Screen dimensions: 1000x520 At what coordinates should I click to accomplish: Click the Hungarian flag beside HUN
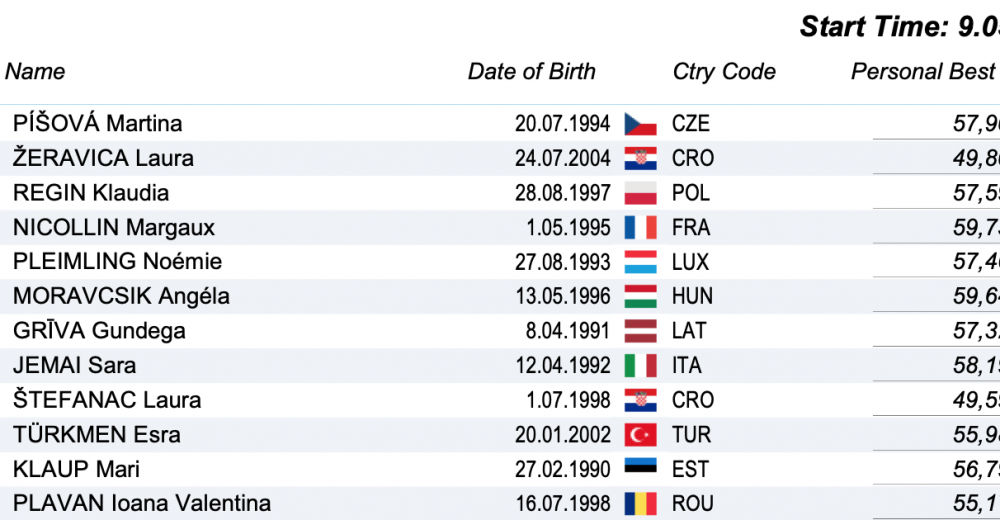tap(640, 297)
